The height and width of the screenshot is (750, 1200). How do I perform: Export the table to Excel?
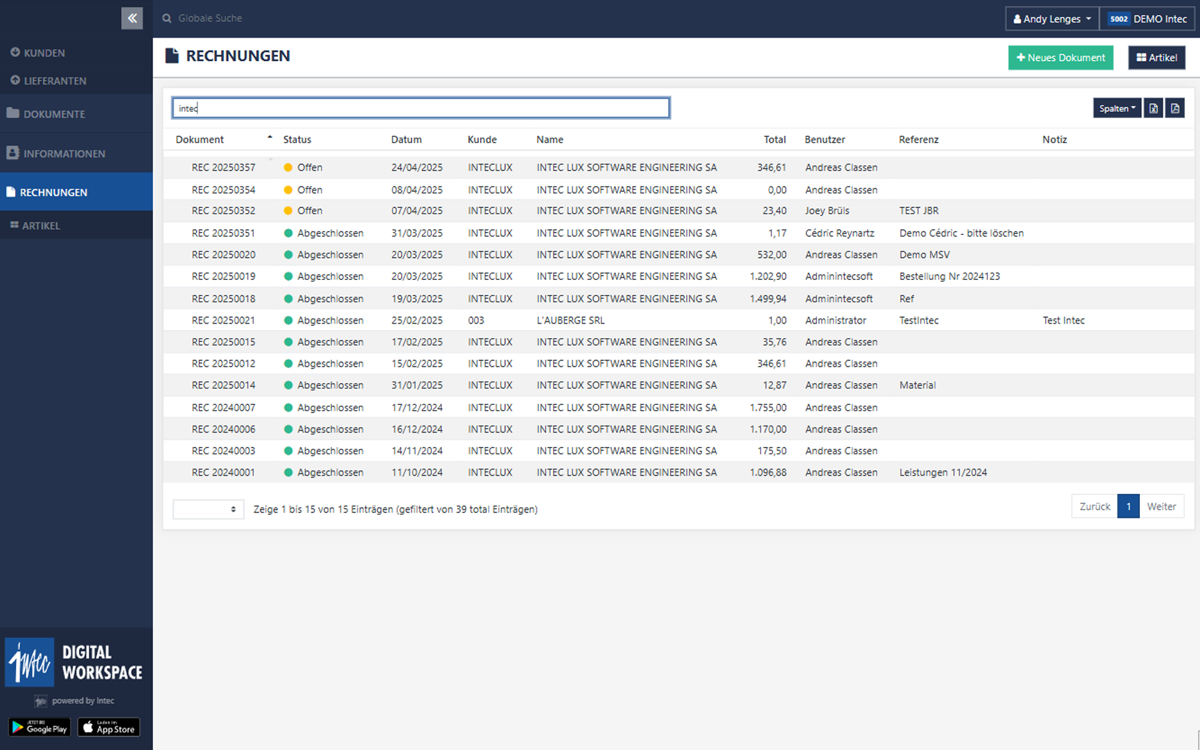tap(1153, 108)
